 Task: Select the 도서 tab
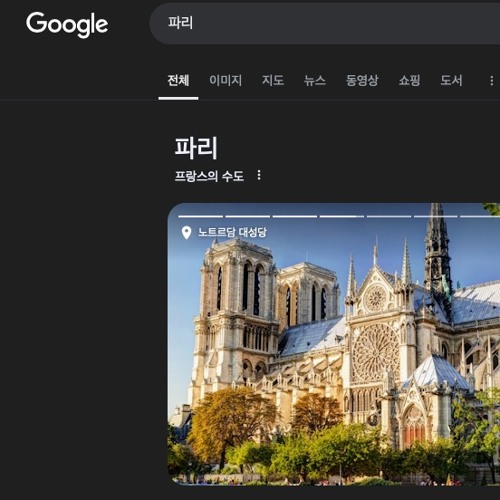coord(451,80)
